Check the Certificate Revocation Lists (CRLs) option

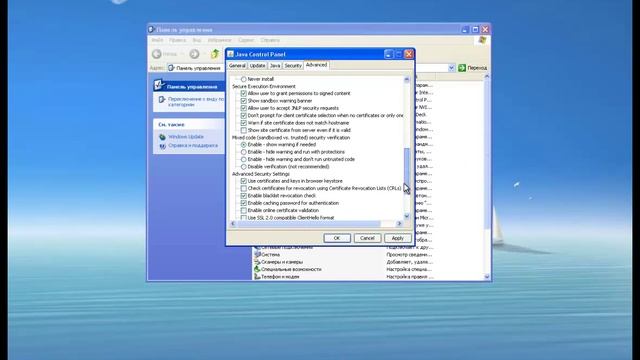click(243, 188)
